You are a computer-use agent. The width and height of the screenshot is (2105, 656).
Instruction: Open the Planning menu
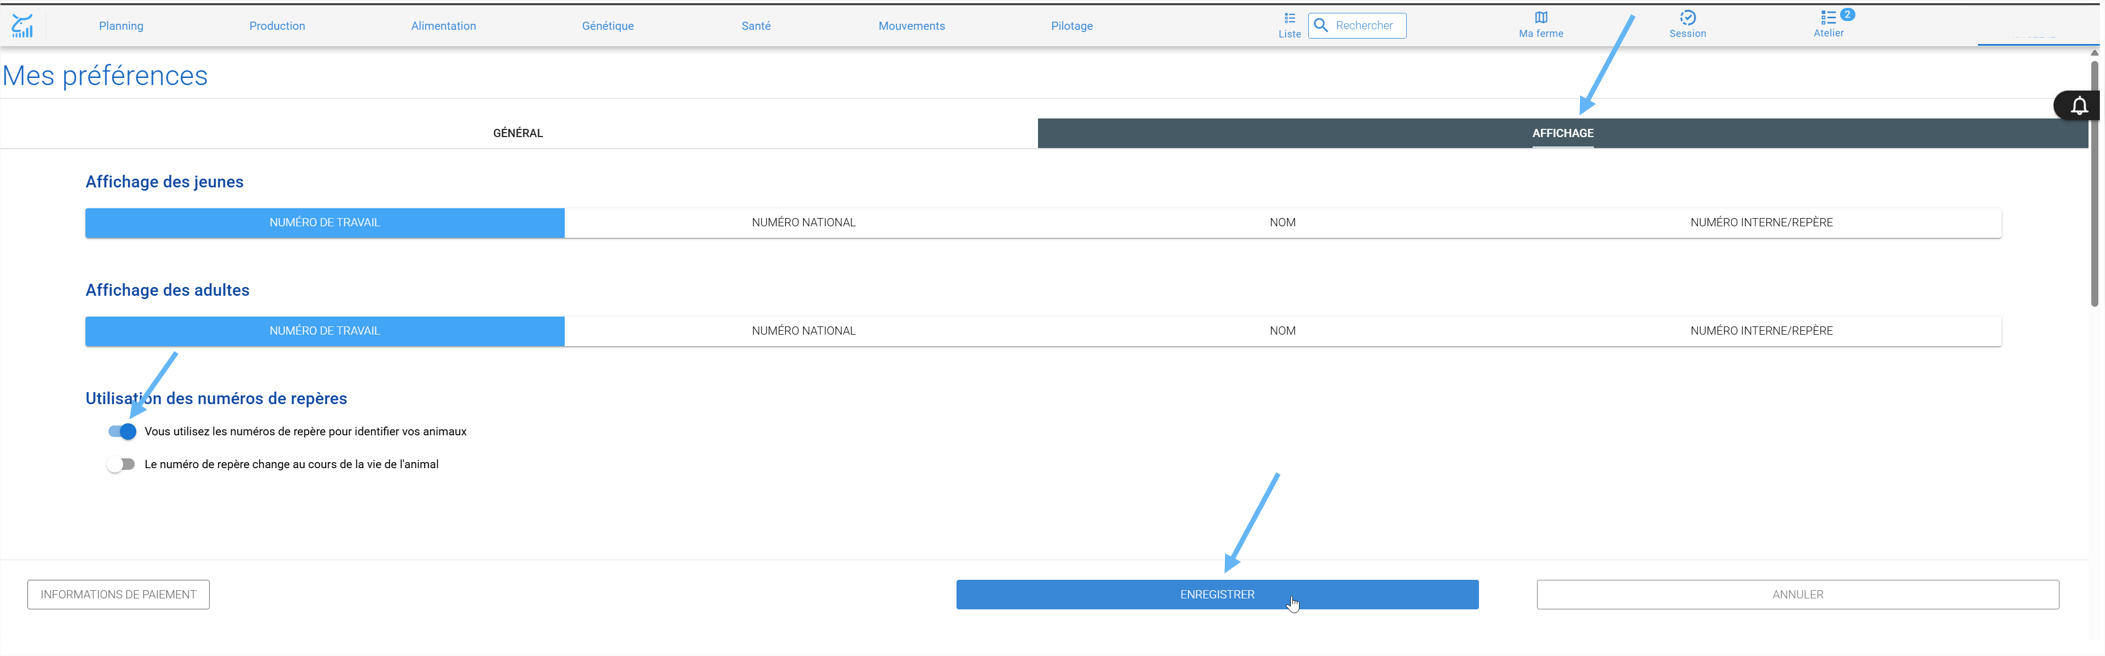pos(121,26)
